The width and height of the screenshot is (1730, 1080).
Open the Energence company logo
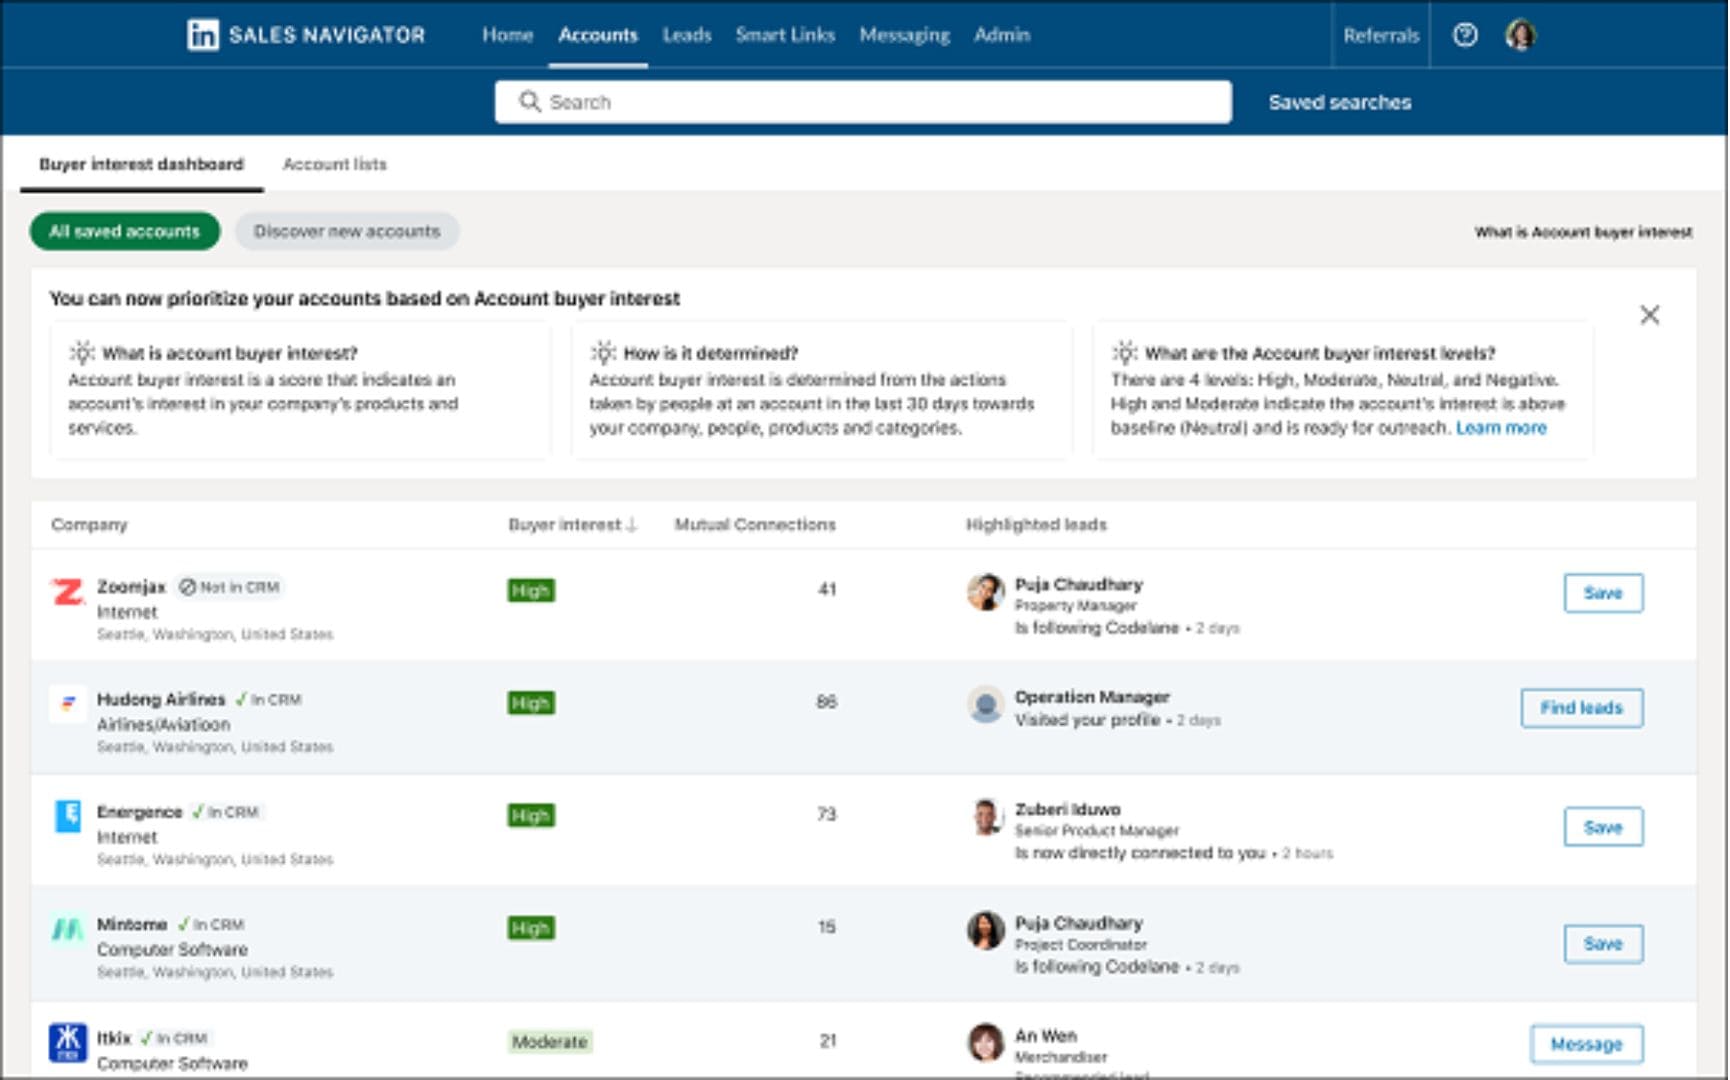(68, 817)
